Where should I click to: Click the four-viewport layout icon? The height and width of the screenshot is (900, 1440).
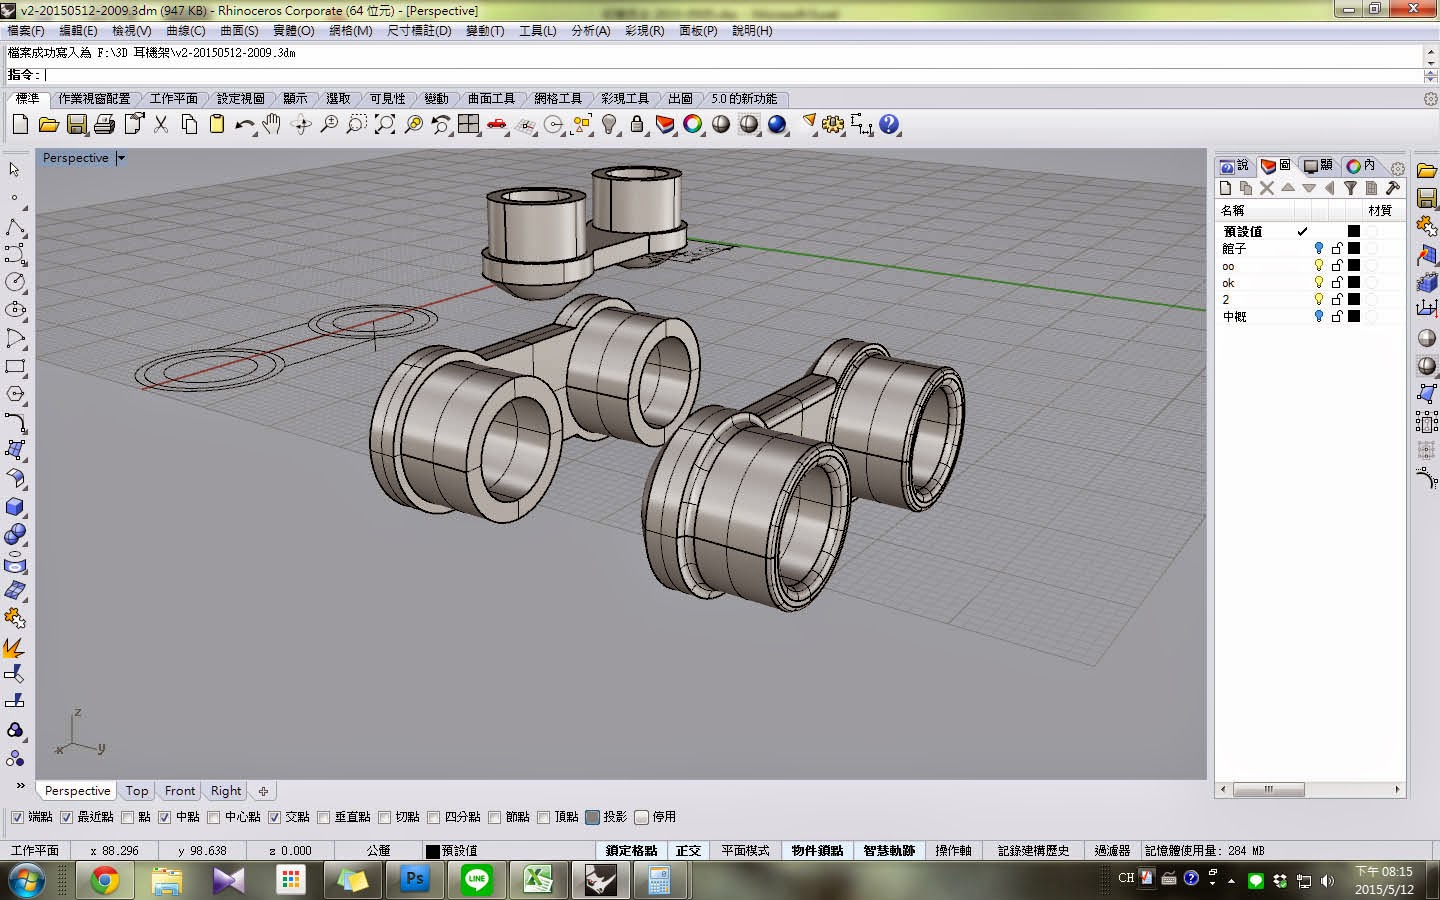click(x=468, y=125)
